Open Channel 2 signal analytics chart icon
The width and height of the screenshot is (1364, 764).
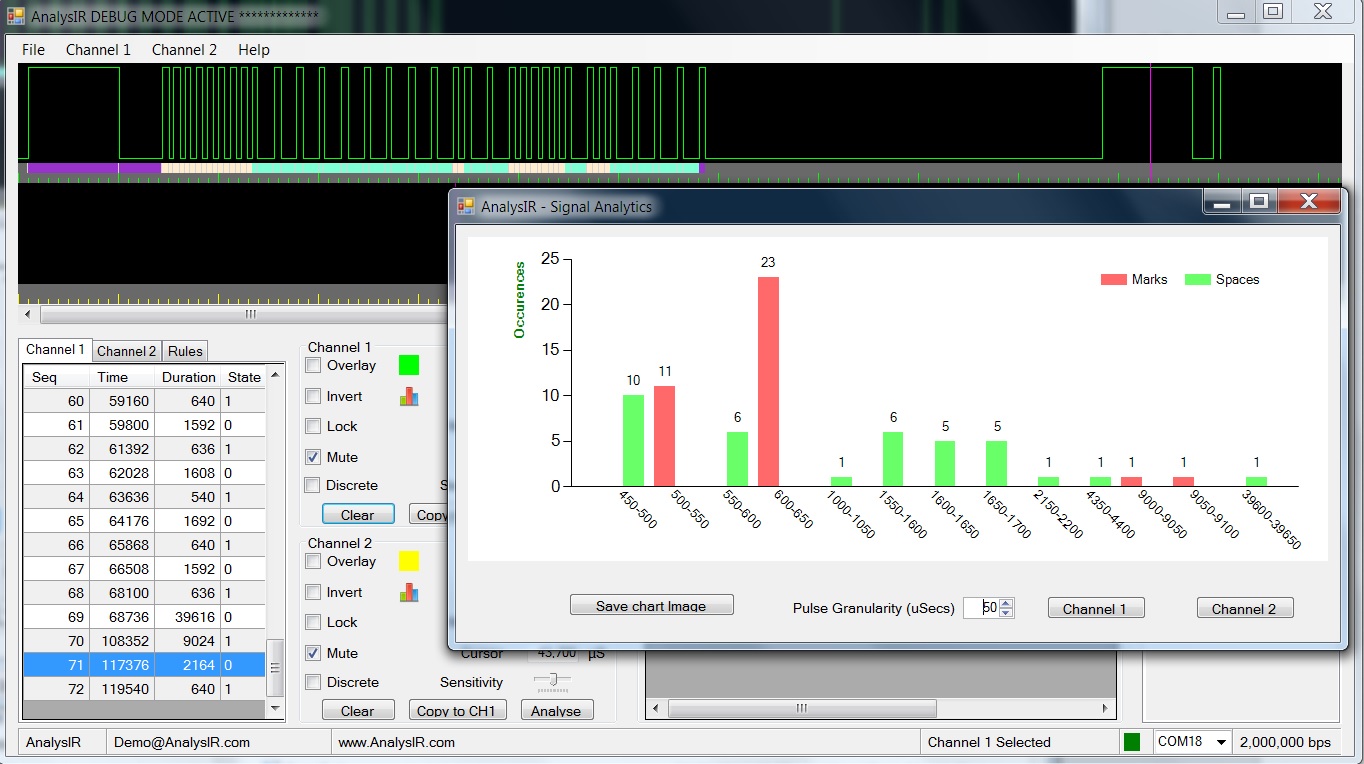[x=409, y=593]
